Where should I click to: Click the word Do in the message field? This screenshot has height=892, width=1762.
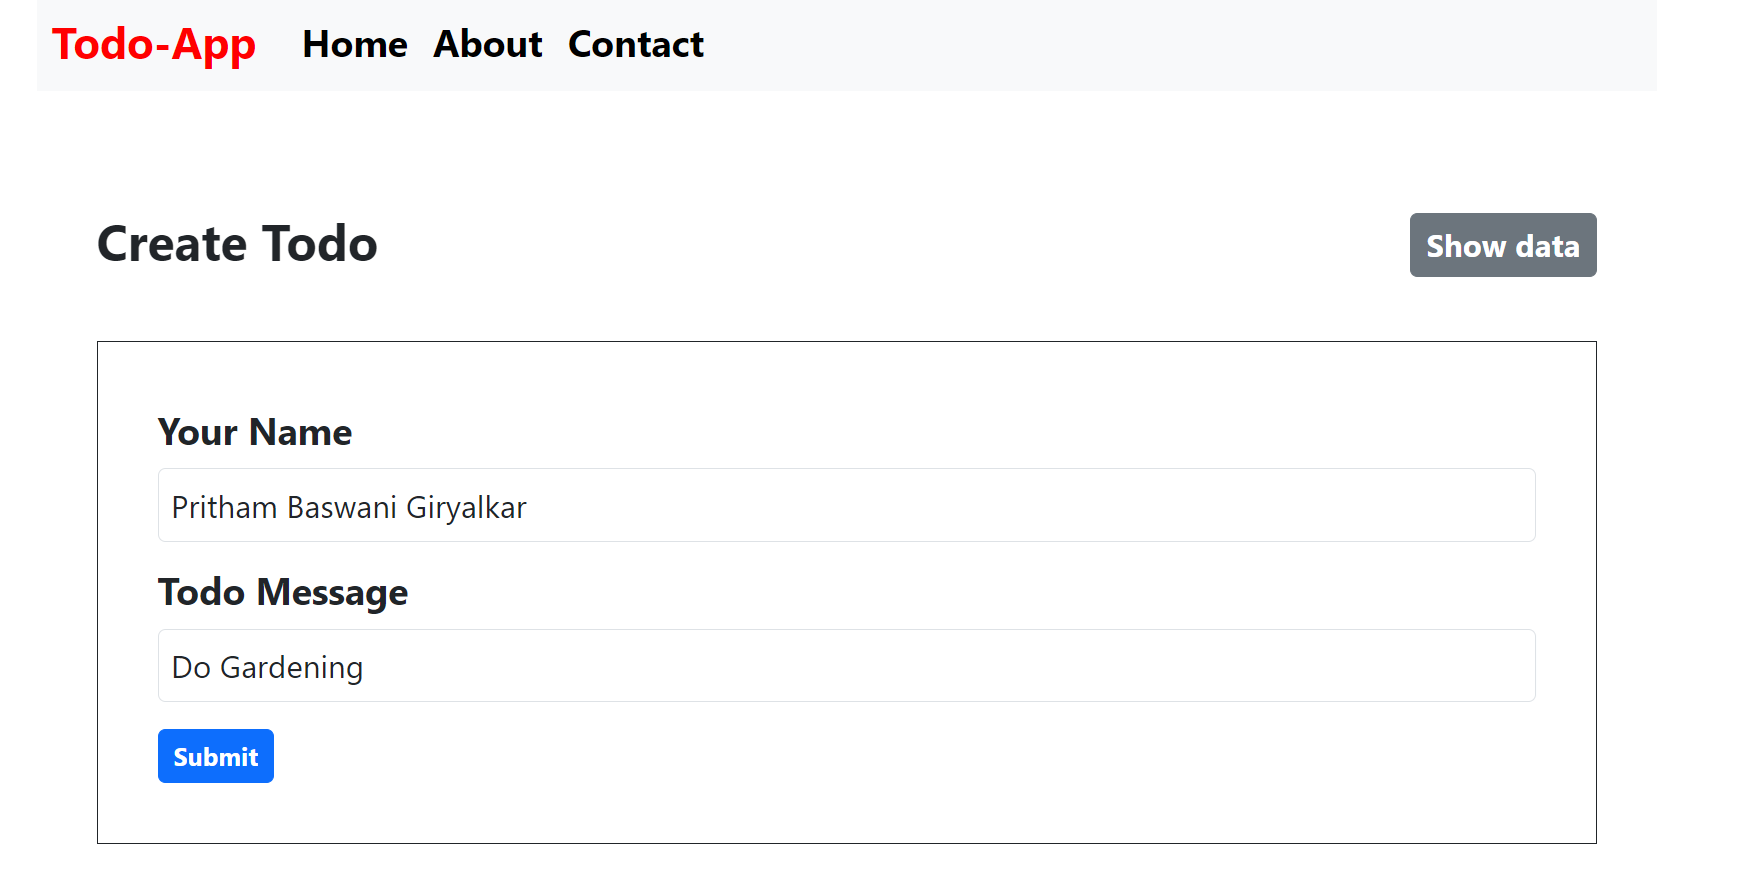pyautogui.click(x=191, y=668)
